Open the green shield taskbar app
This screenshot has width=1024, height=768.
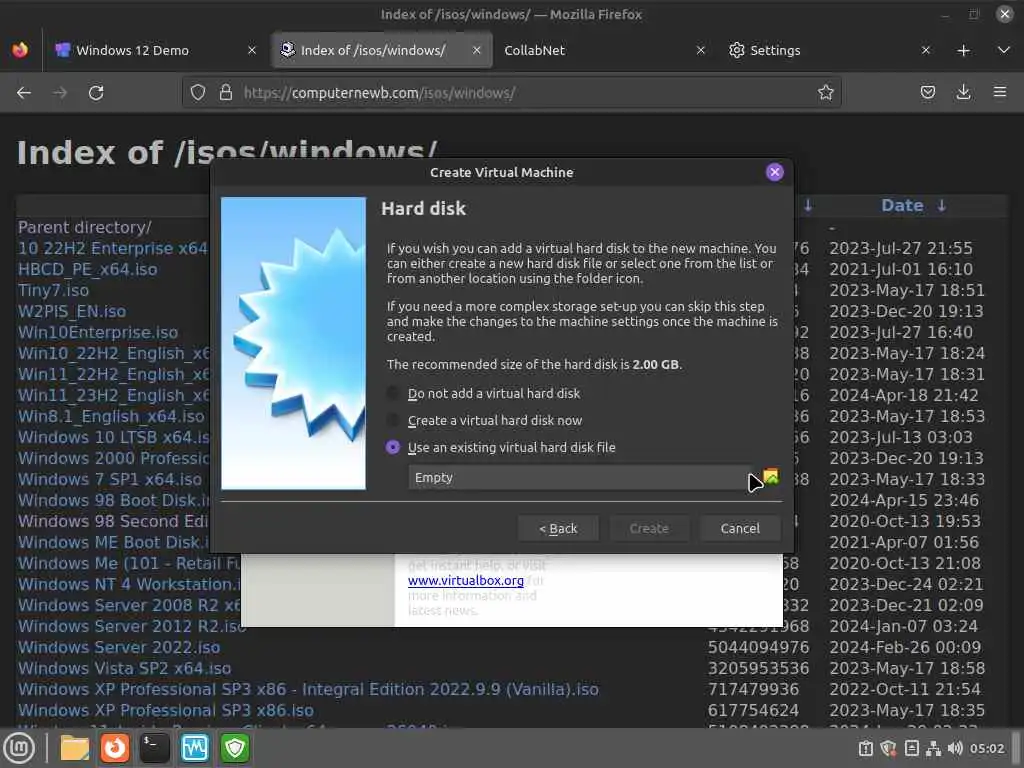[234, 748]
